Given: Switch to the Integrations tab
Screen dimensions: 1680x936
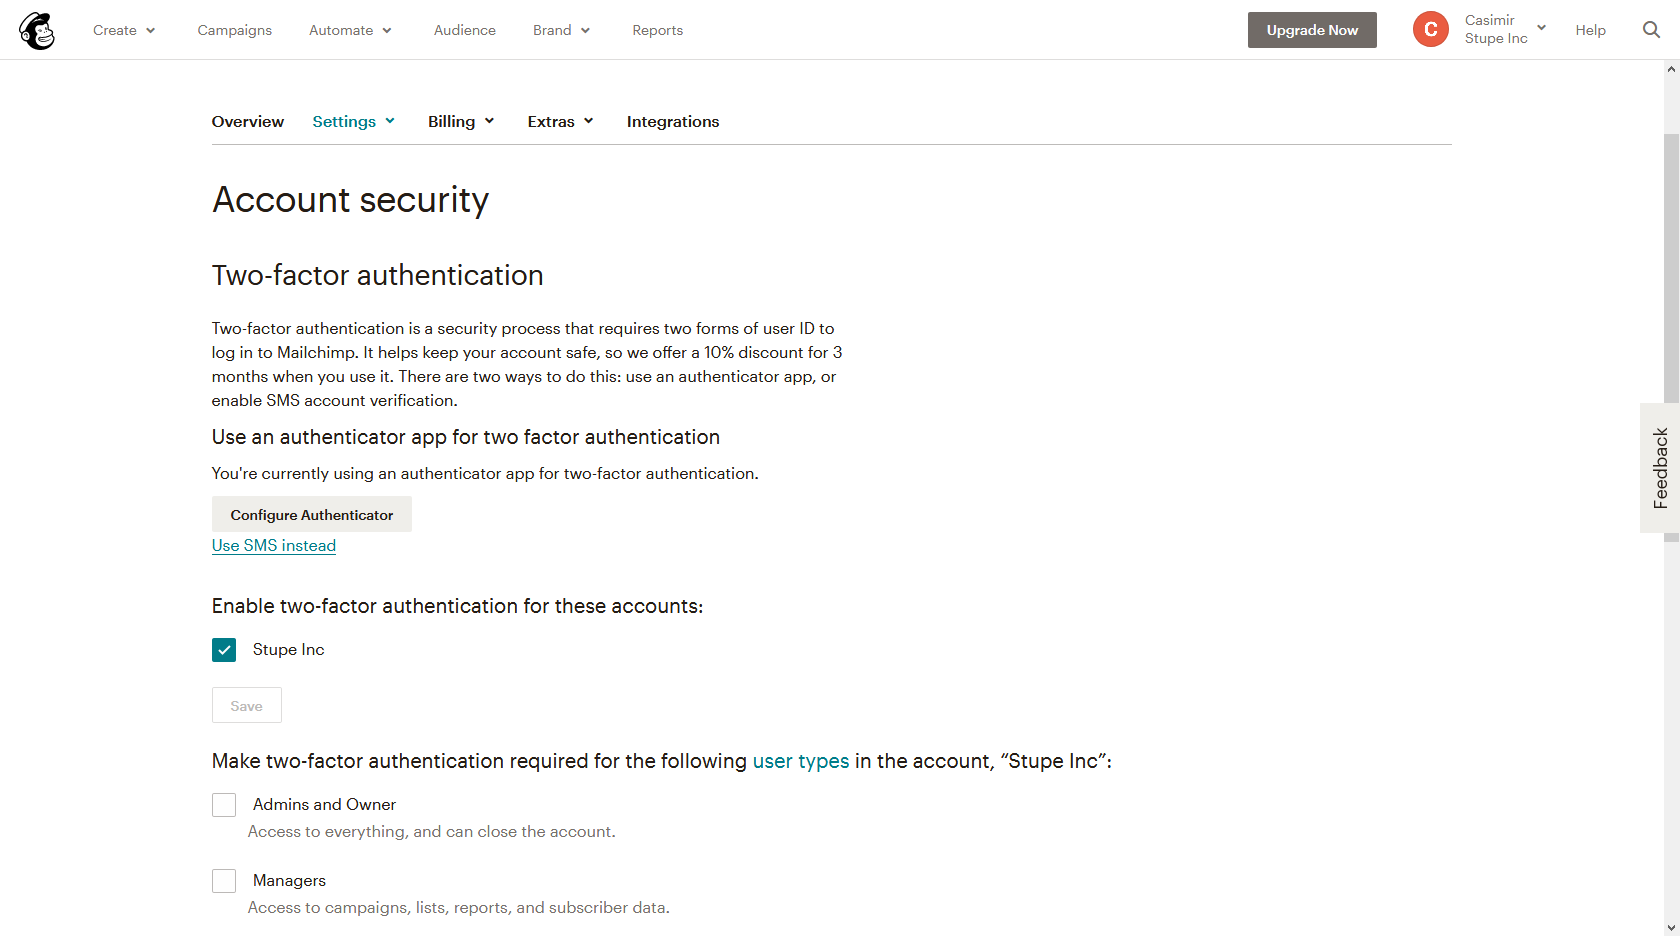Looking at the screenshot, I should (x=673, y=122).
